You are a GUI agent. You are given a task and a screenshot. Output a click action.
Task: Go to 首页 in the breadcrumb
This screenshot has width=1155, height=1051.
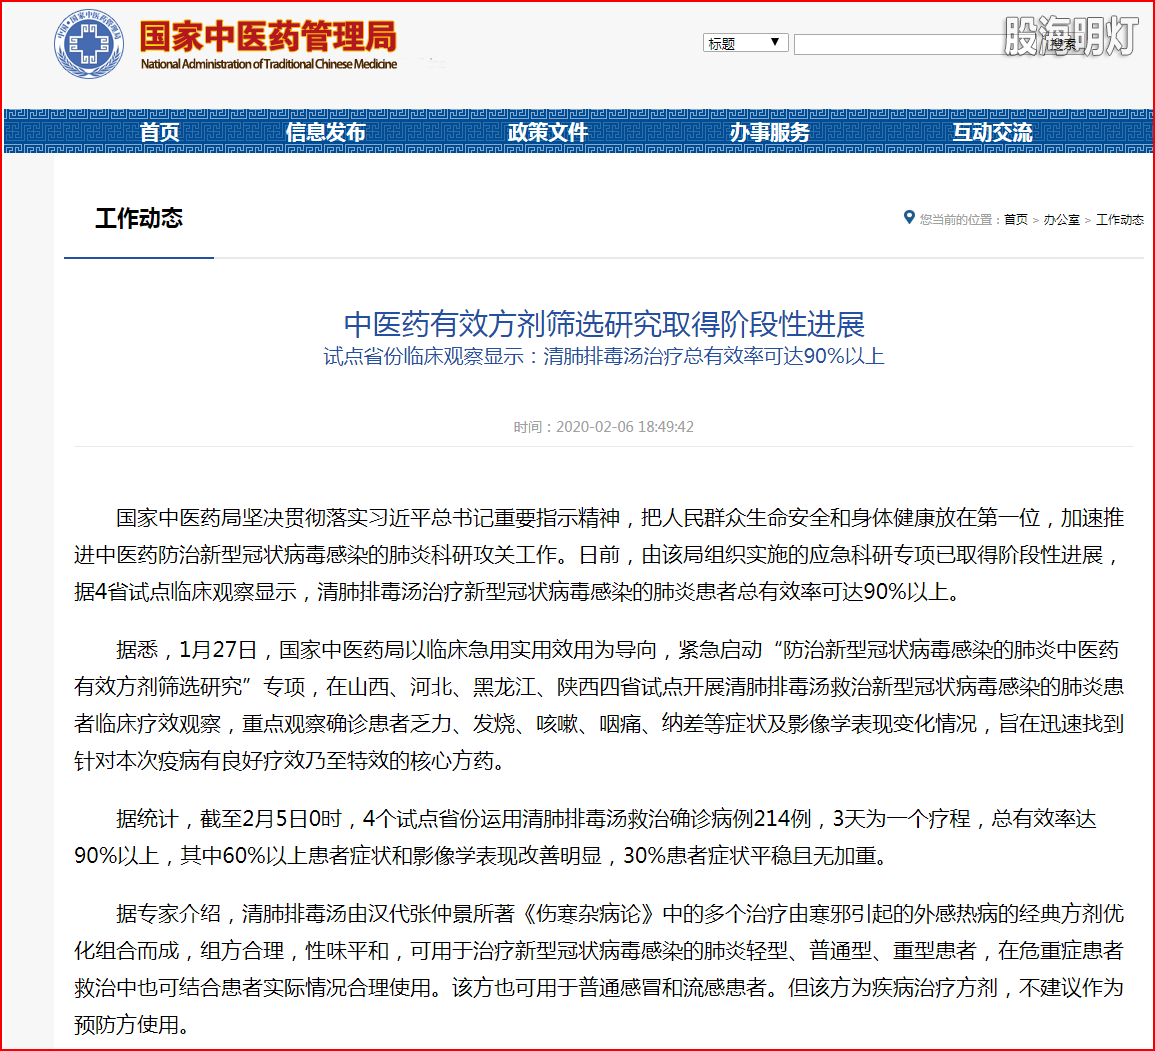1016,219
